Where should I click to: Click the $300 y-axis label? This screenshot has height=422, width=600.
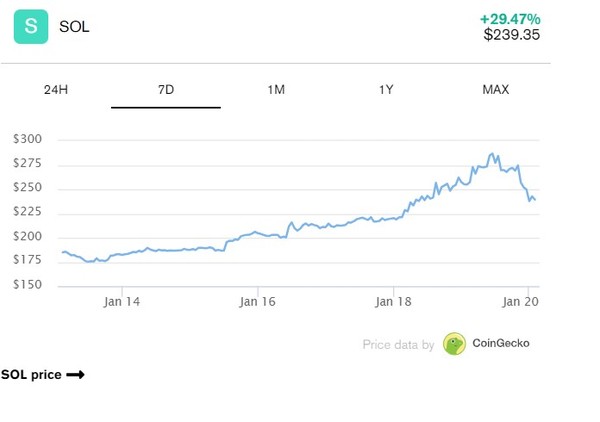coord(27,139)
